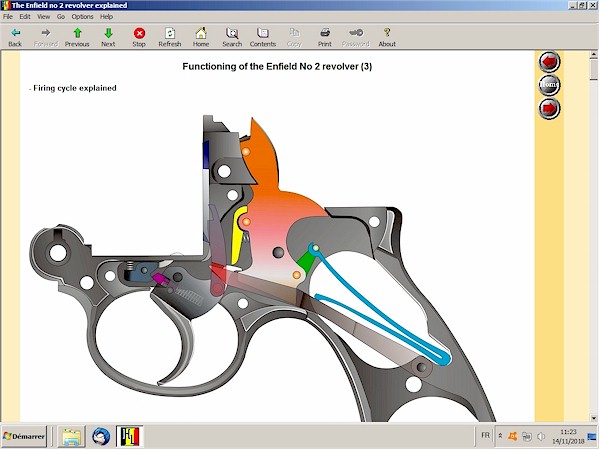
Task: Stop loading with the red Stop icon
Action: pyautogui.click(x=139, y=38)
